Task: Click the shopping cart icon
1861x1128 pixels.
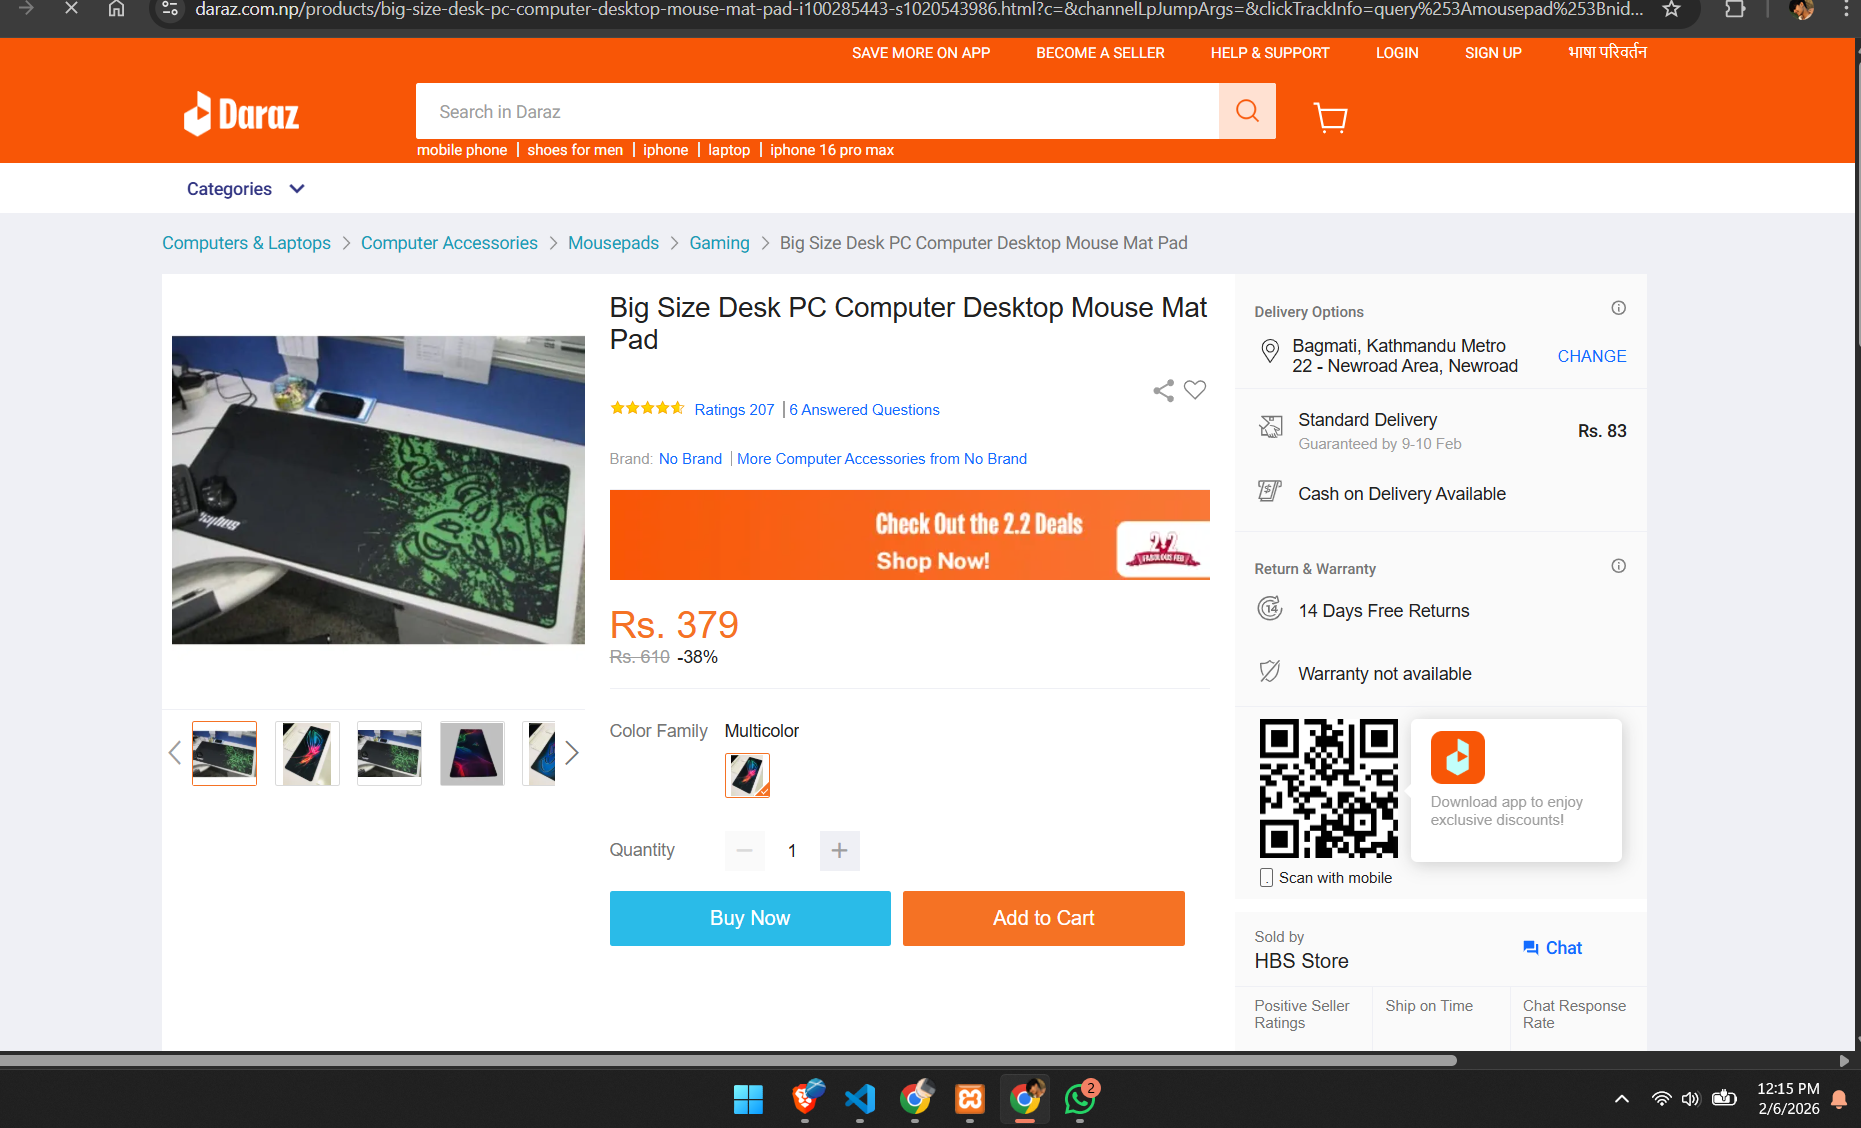Action: point(1330,117)
